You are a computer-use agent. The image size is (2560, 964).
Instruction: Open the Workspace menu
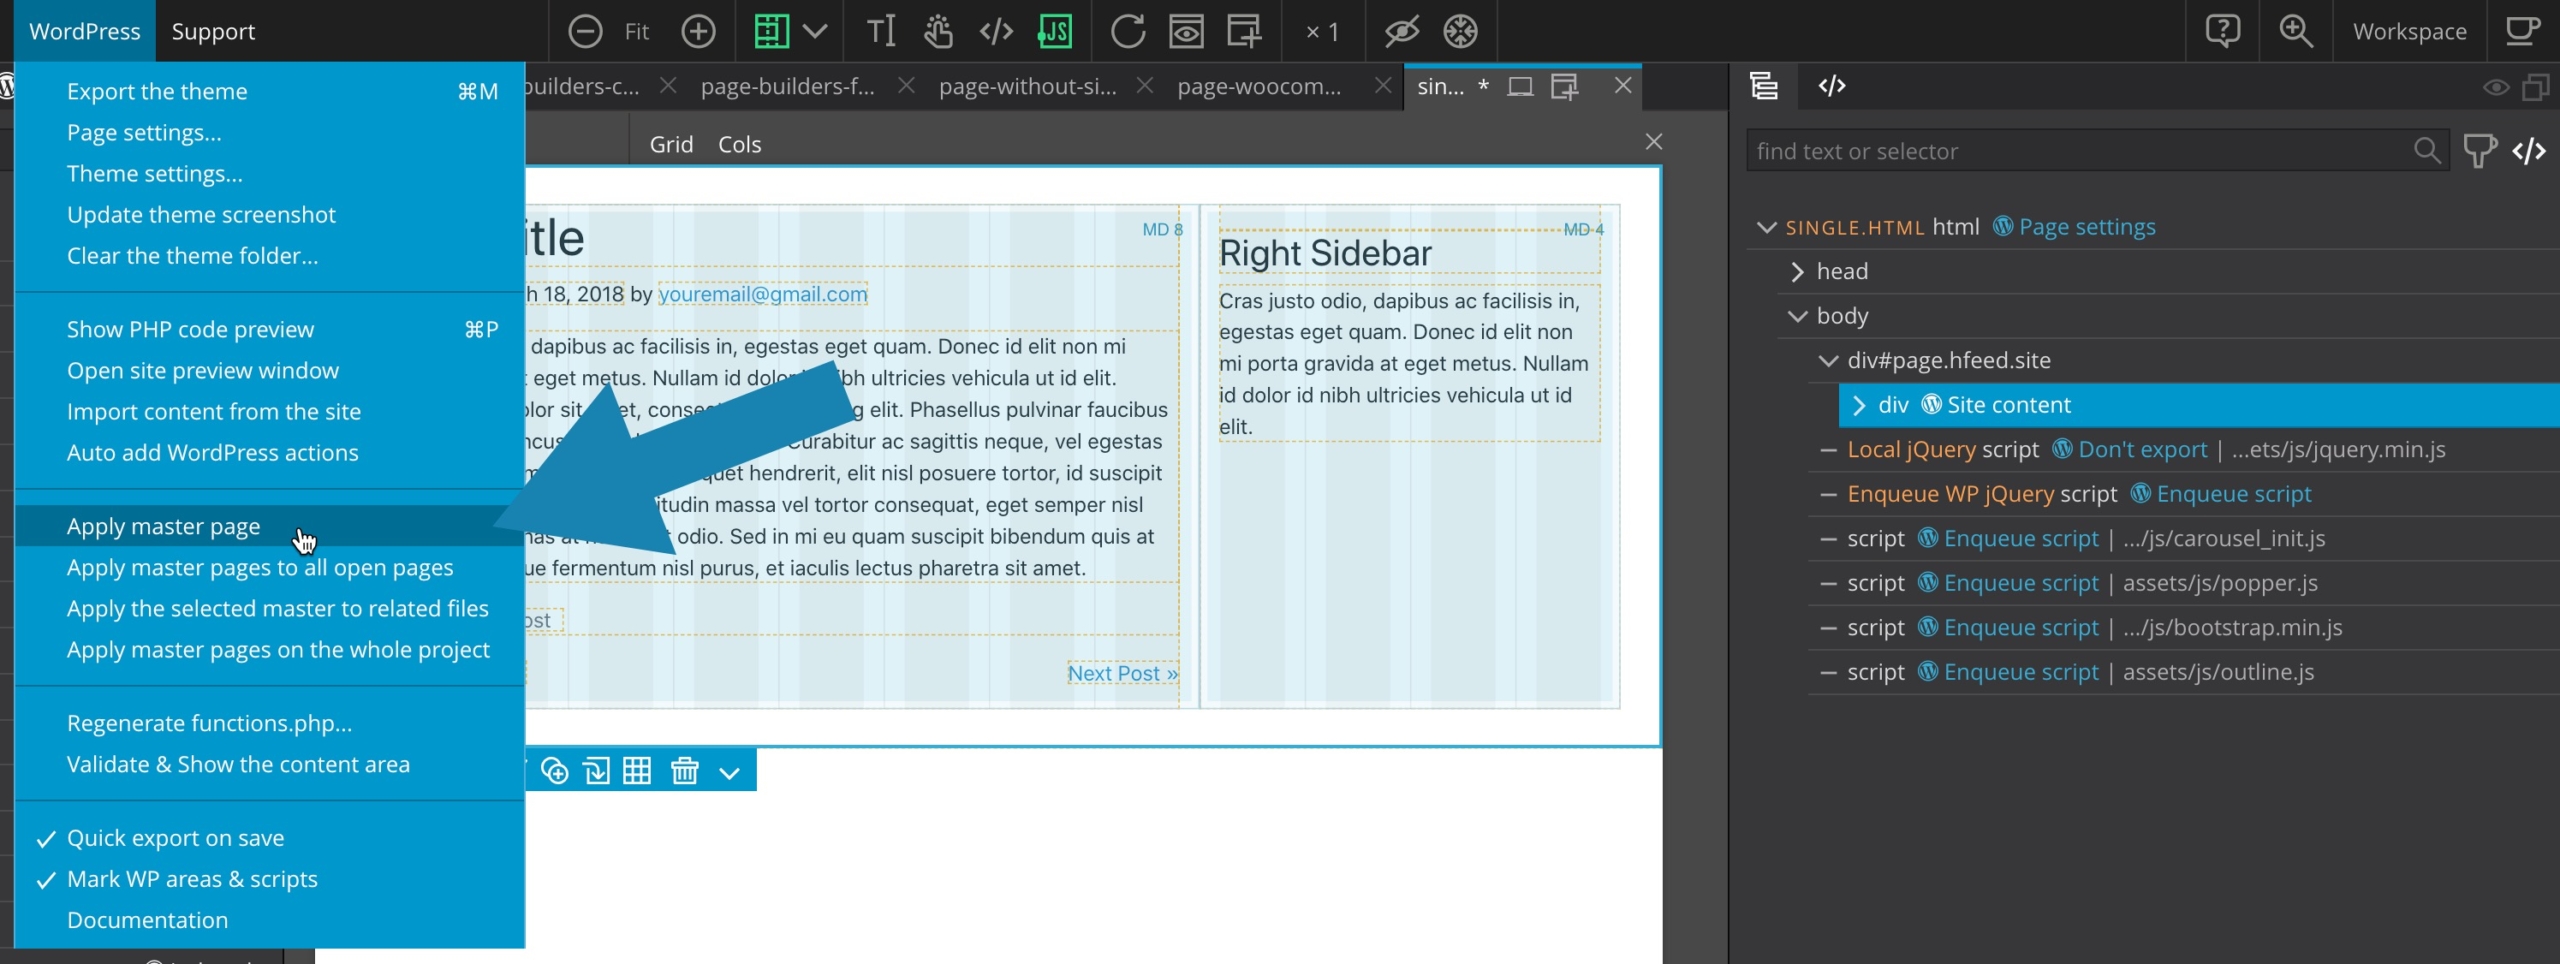tap(2409, 31)
